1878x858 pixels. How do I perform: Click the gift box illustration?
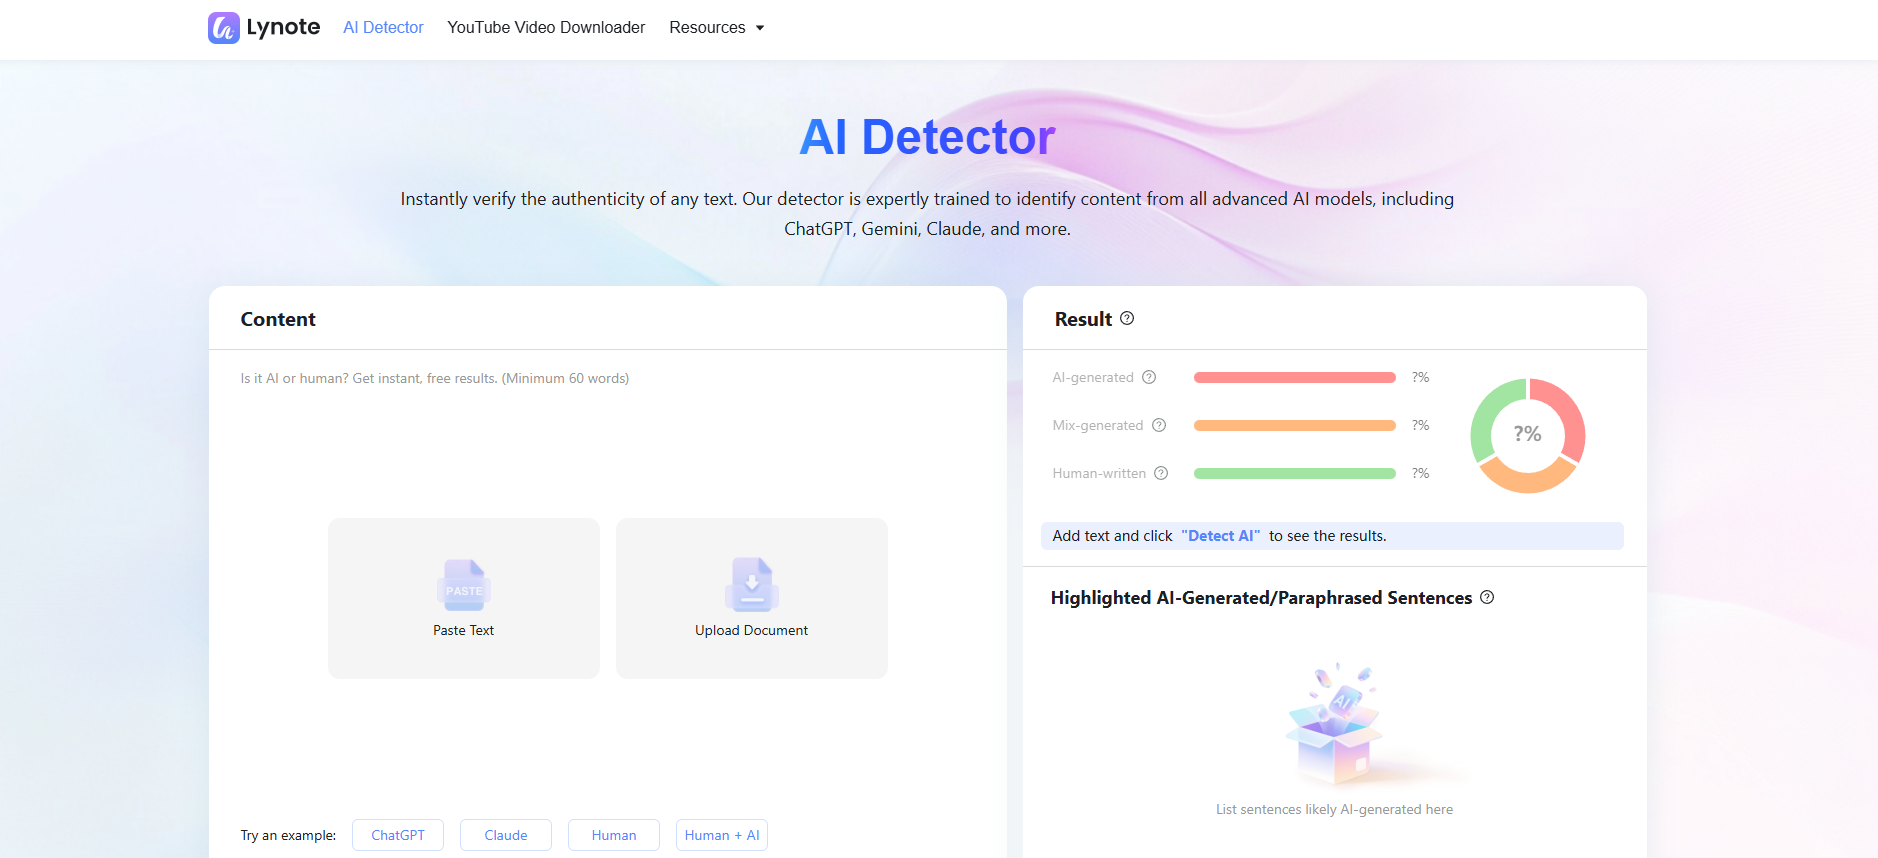[1334, 725]
